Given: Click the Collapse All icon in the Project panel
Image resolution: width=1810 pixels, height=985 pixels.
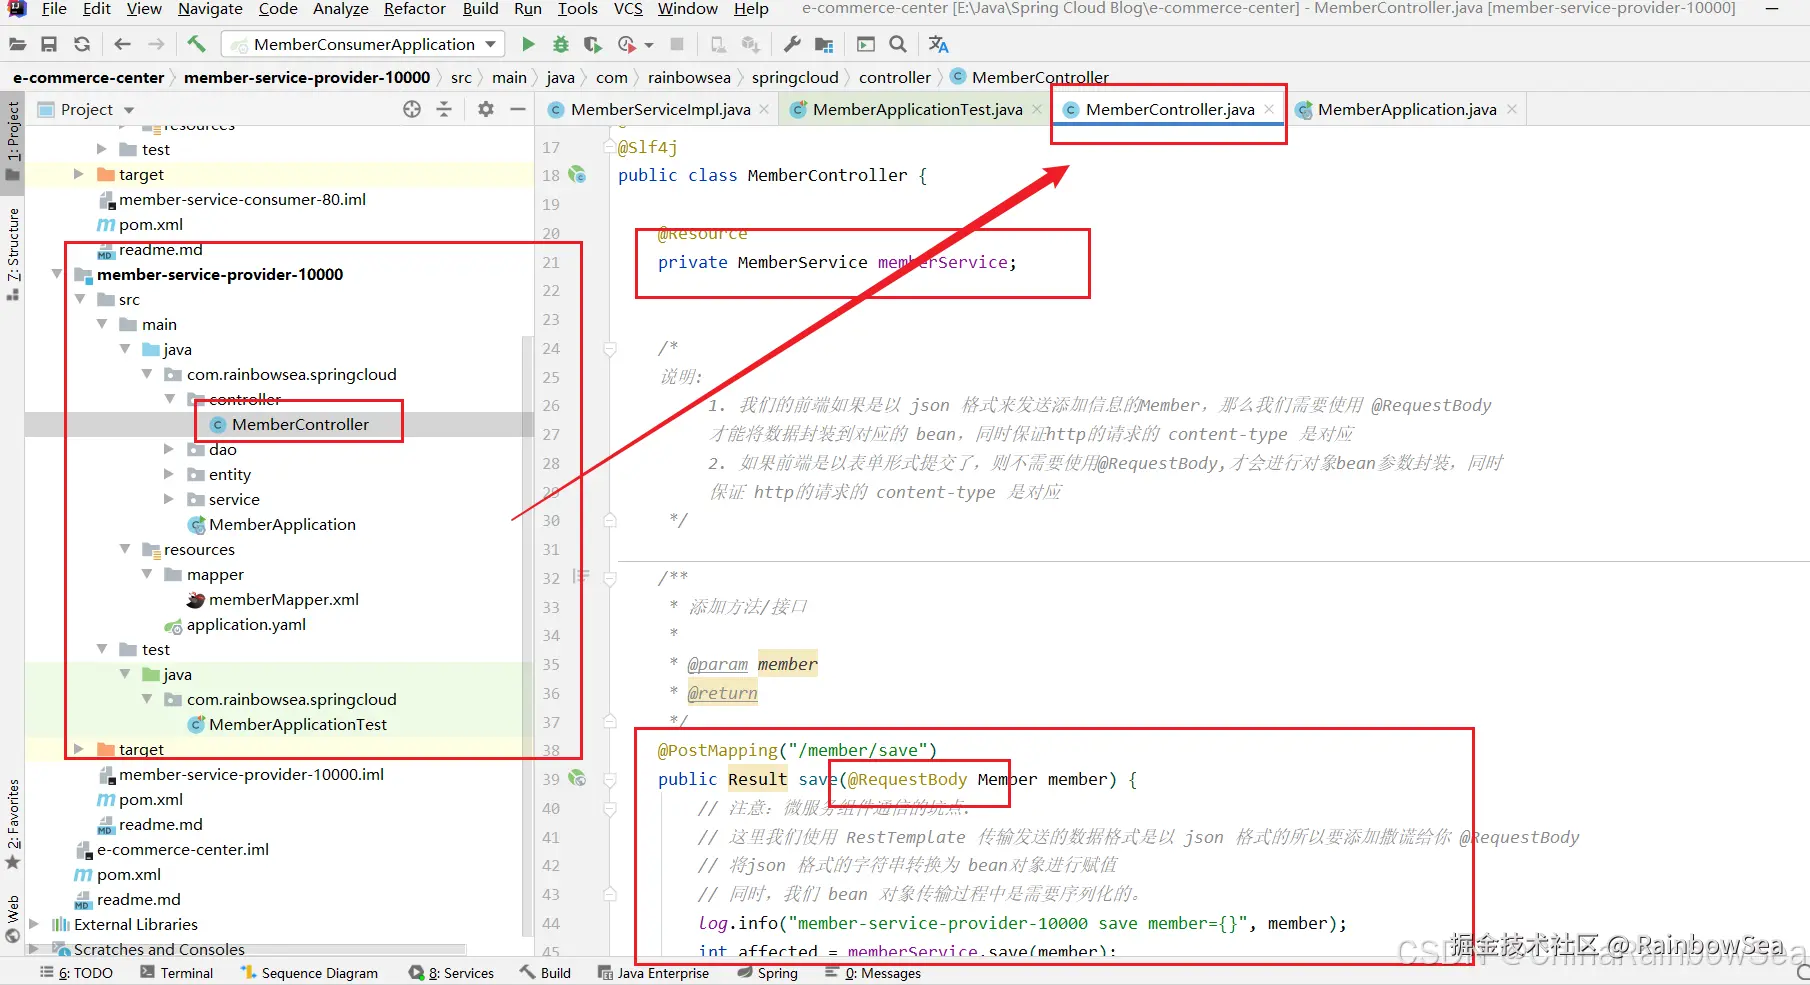Looking at the screenshot, I should click(444, 109).
